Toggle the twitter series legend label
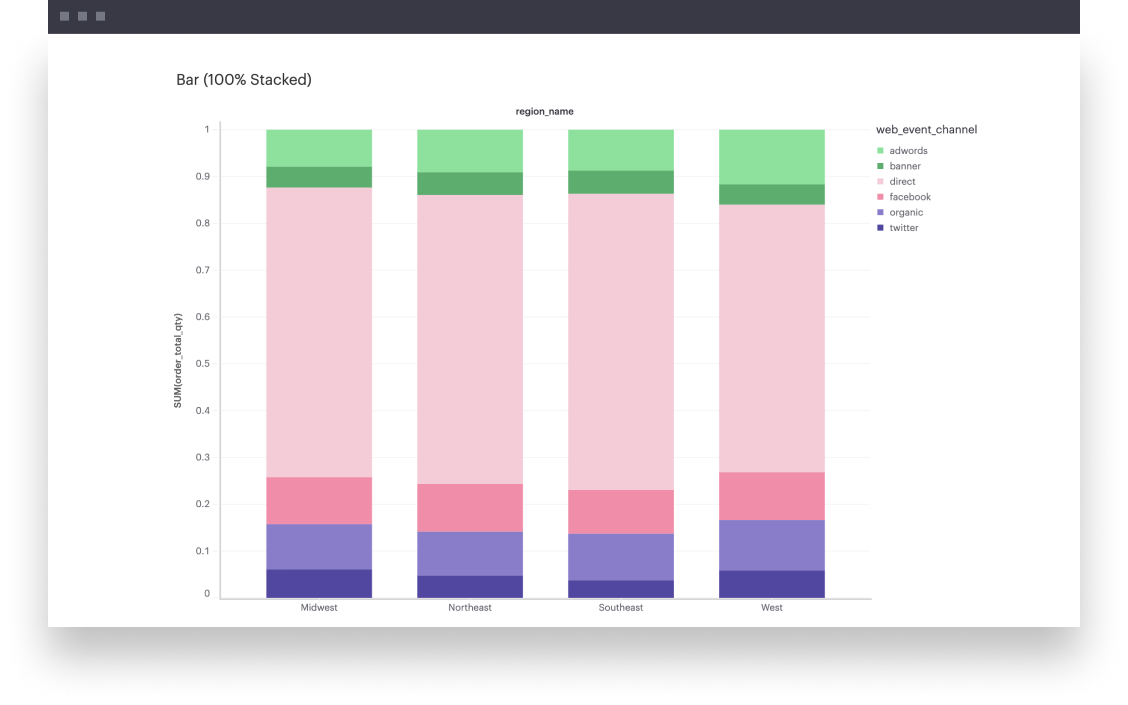This screenshot has width=1128, height=705. tap(903, 228)
